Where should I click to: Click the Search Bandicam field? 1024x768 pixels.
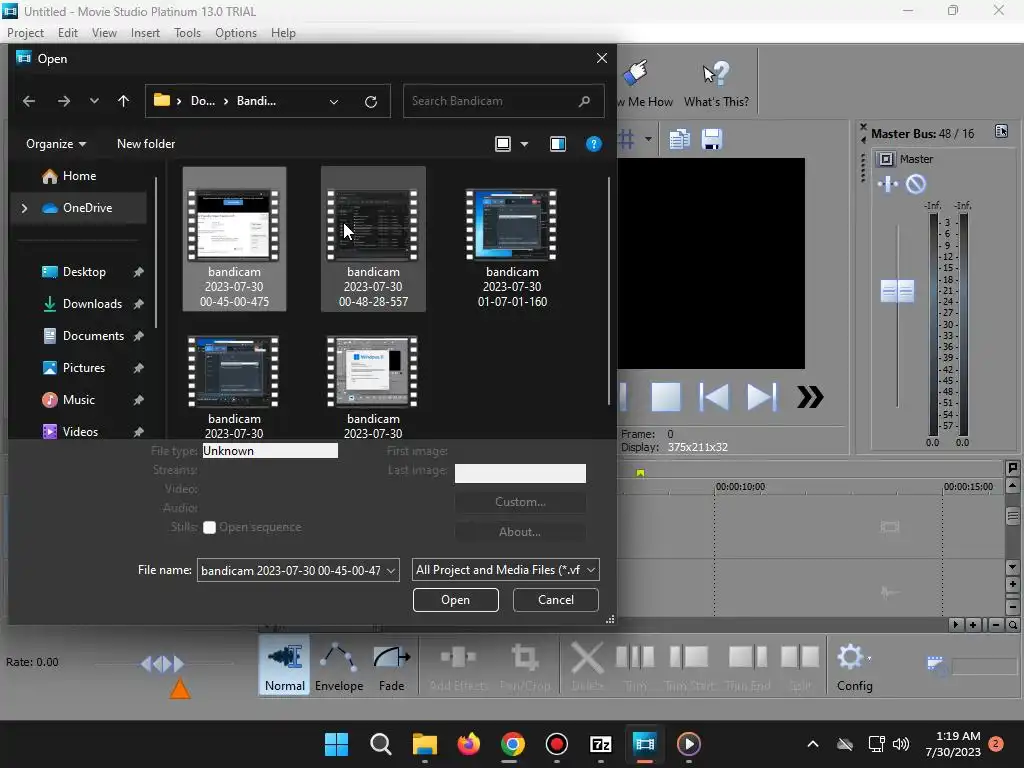tap(504, 101)
